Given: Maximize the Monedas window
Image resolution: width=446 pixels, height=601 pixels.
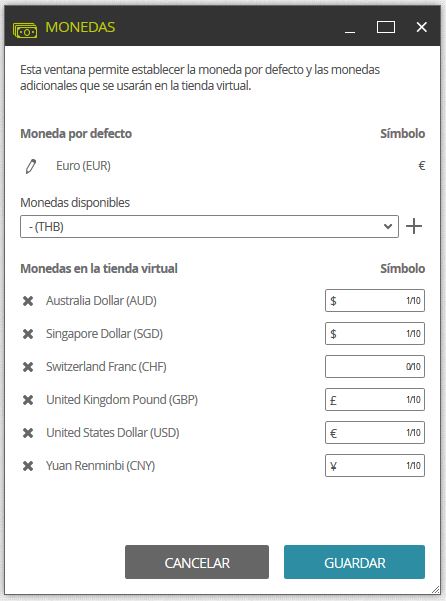Looking at the screenshot, I should 385,27.
